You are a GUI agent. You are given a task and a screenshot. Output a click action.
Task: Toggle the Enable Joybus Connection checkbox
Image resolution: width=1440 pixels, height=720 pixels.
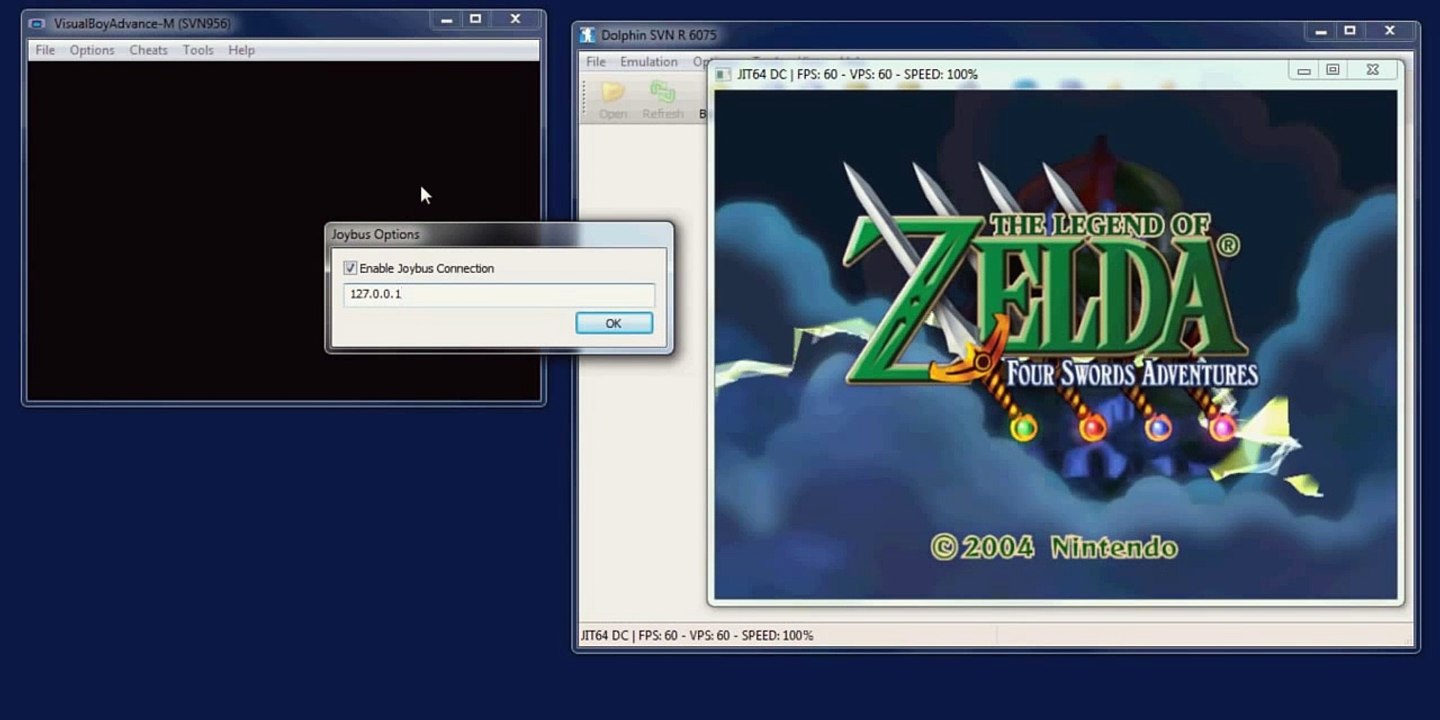[x=350, y=268]
